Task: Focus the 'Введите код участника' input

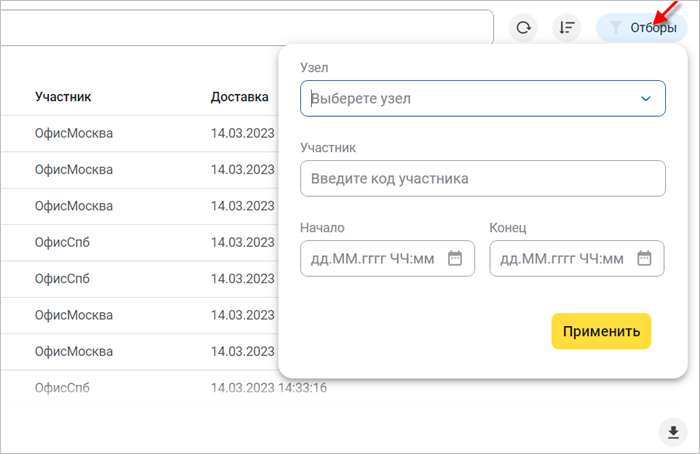Action: 482,179
